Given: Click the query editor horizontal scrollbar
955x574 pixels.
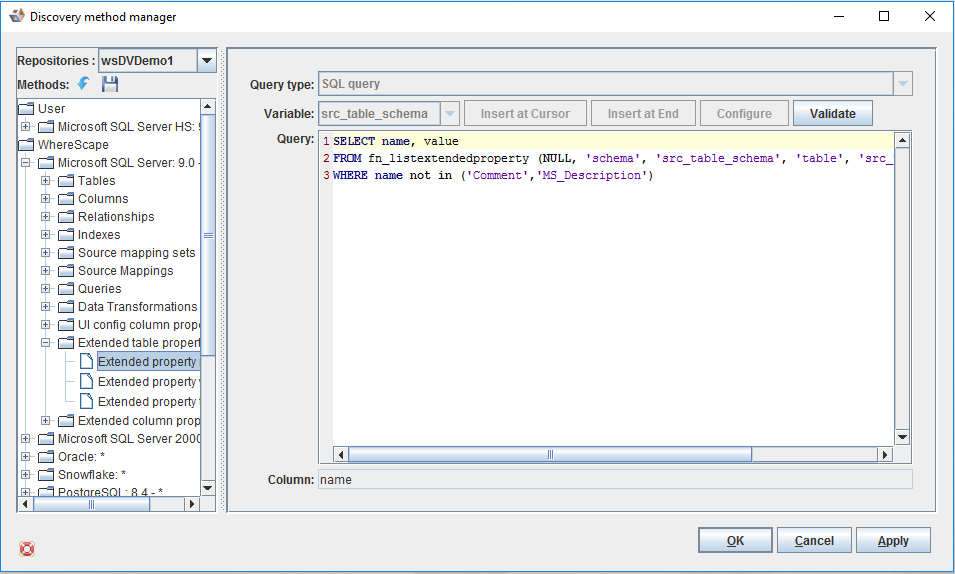Looking at the screenshot, I should (x=549, y=454).
